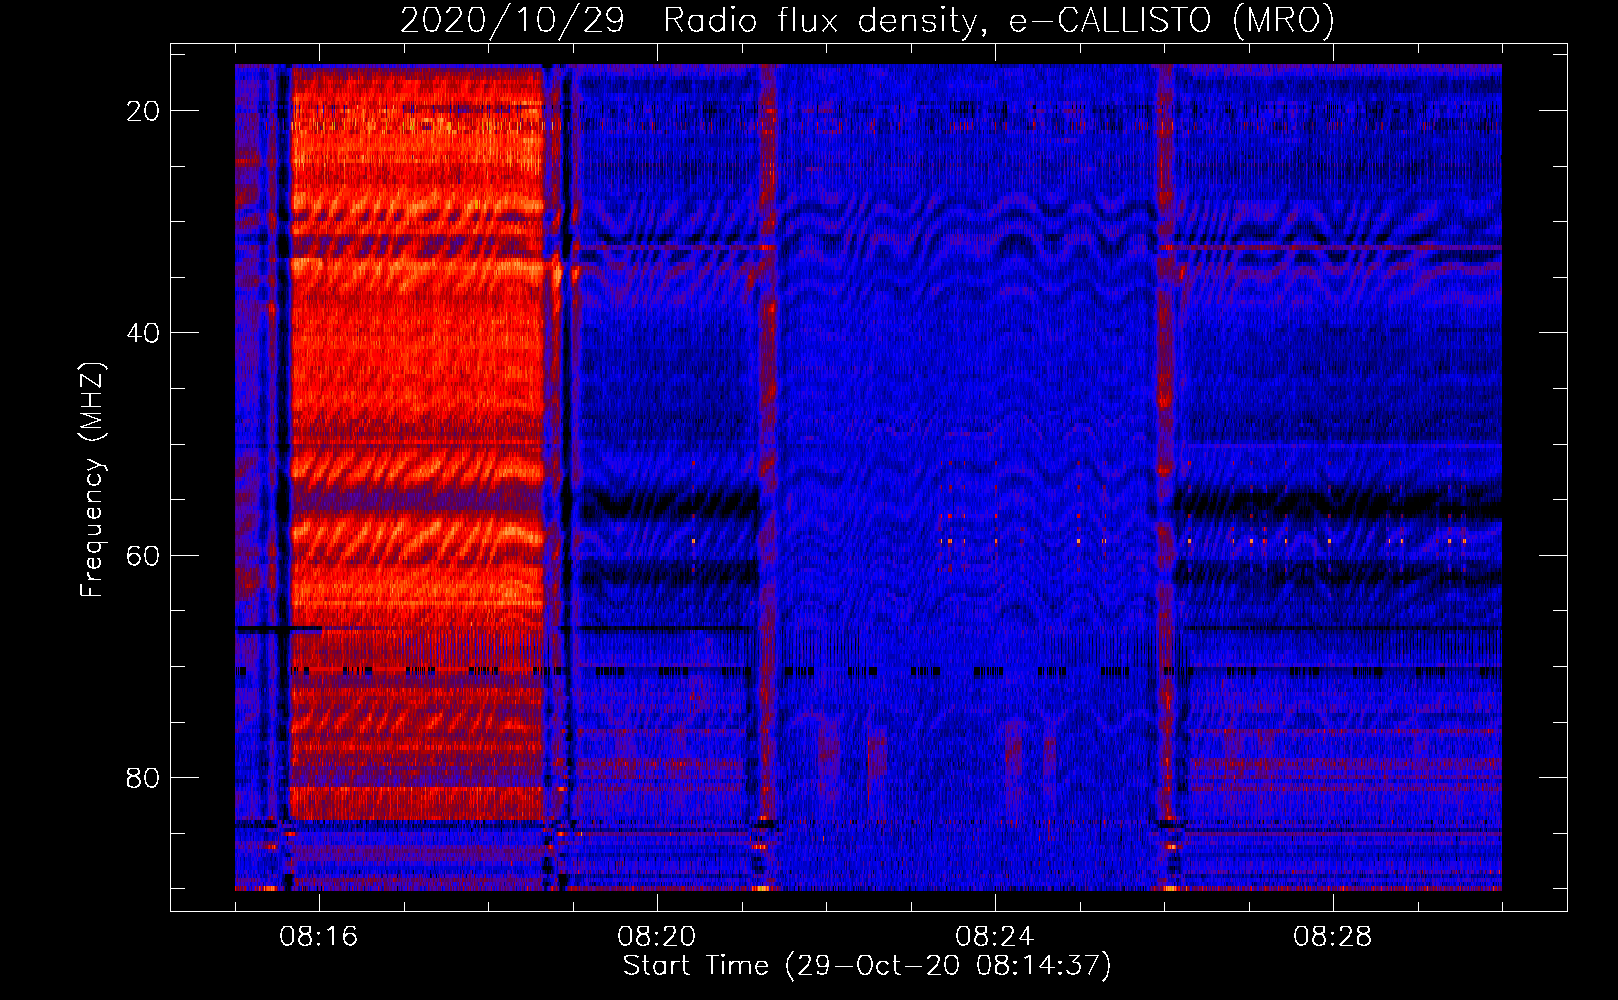This screenshot has width=1618, height=1000.
Task: Click the 40 frequency axis label
Action: click(143, 333)
